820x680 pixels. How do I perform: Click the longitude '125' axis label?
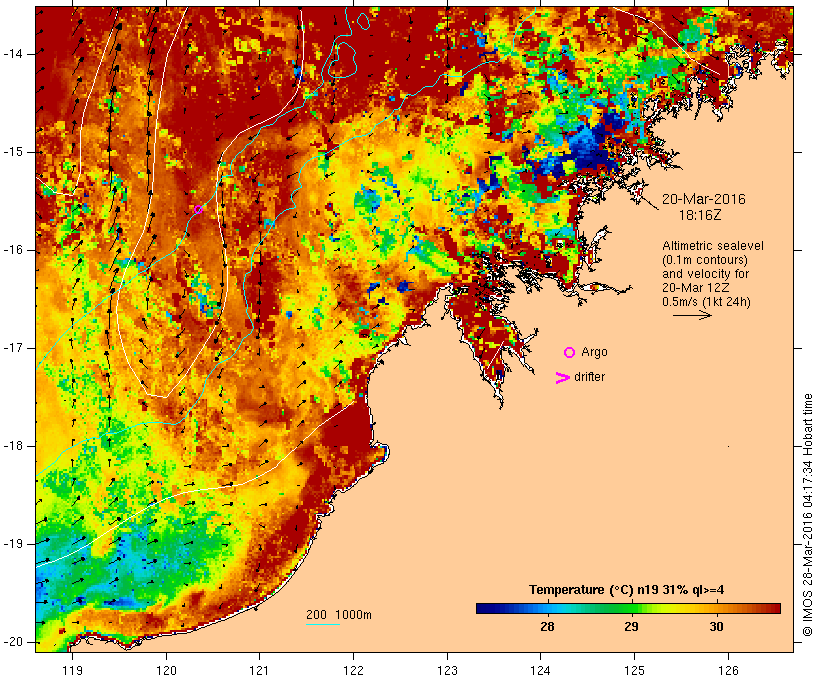click(x=635, y=670)
